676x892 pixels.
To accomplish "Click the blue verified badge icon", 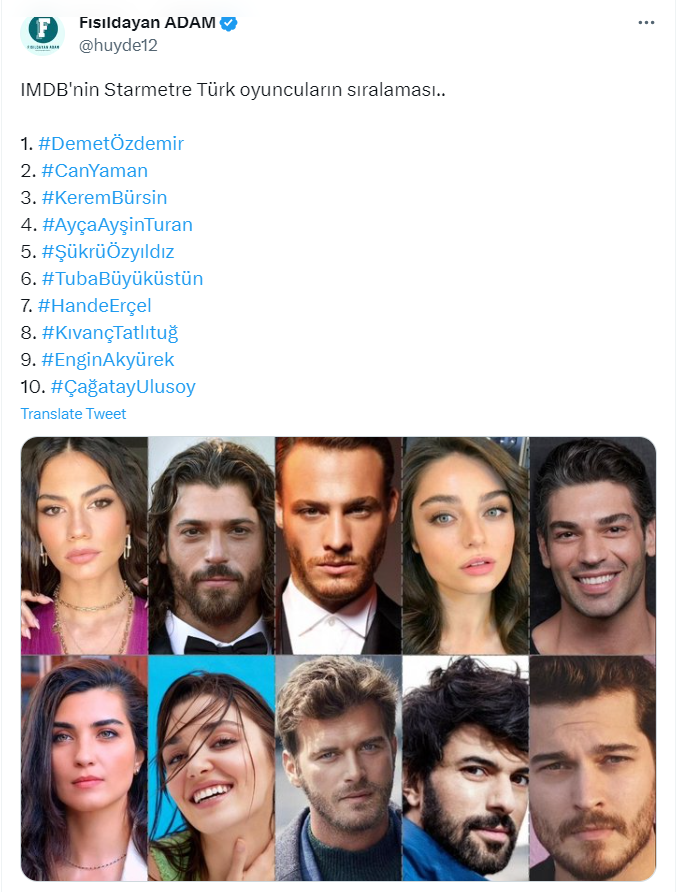I will point(229,23).
